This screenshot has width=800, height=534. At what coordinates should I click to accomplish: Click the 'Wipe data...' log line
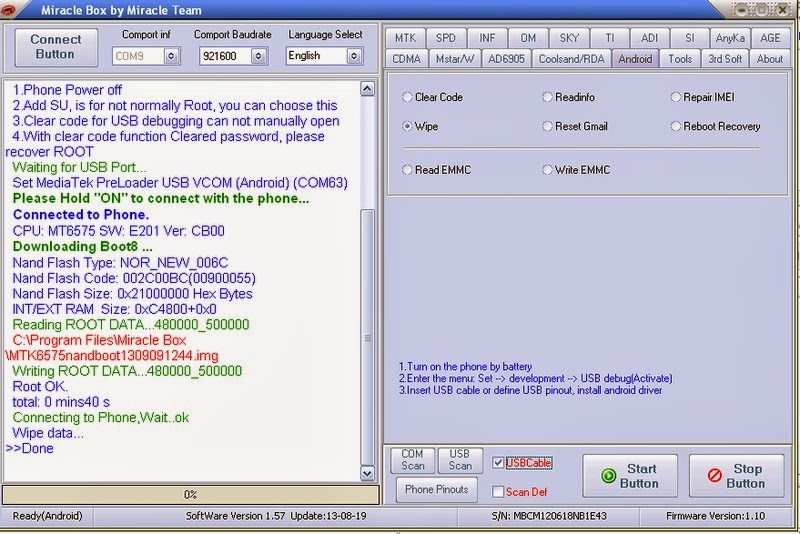click(48, 433)
